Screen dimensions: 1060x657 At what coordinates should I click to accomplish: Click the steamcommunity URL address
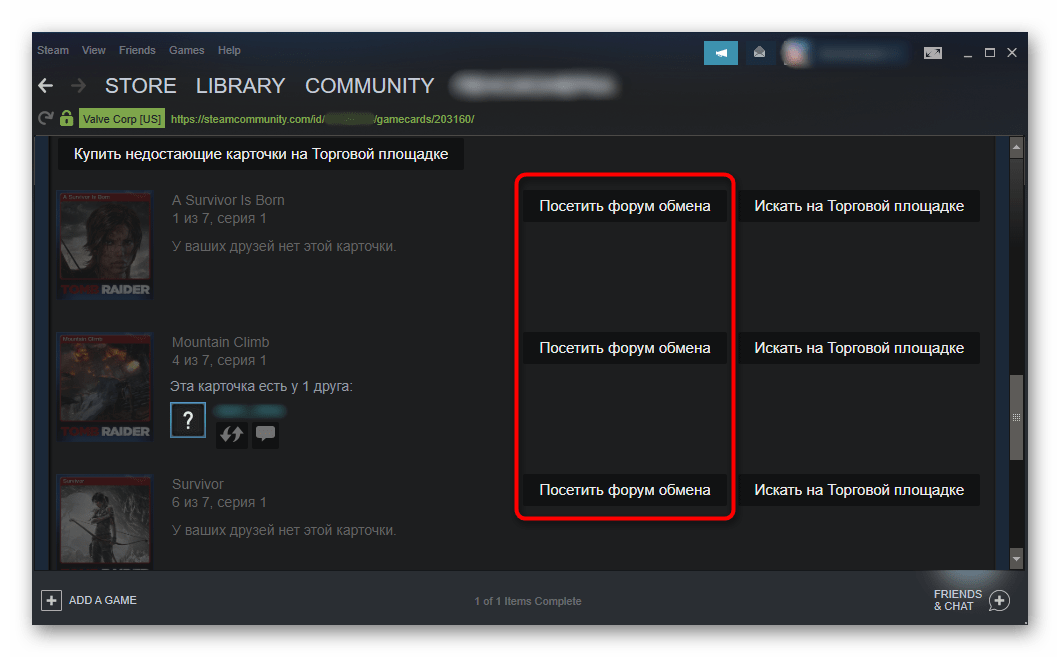322,119
